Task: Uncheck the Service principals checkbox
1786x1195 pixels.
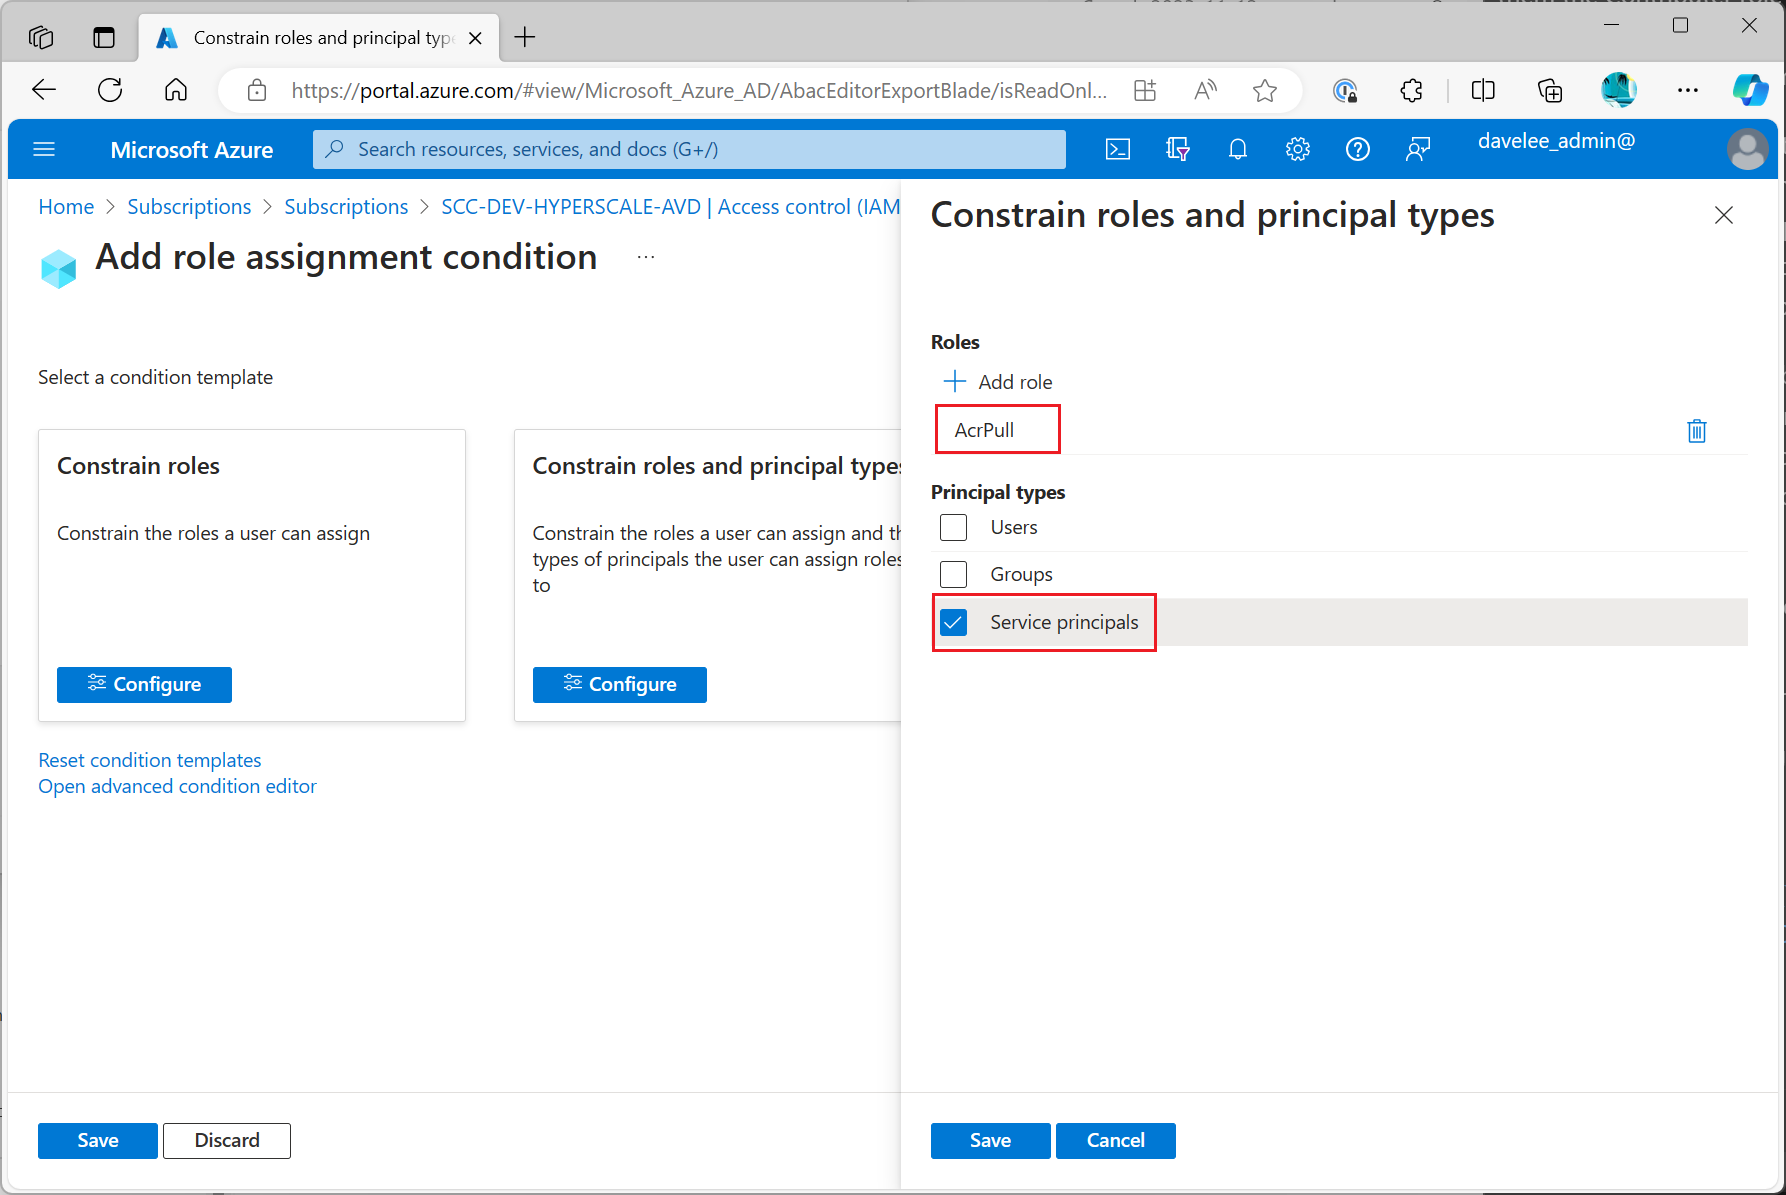Action: 954,622
